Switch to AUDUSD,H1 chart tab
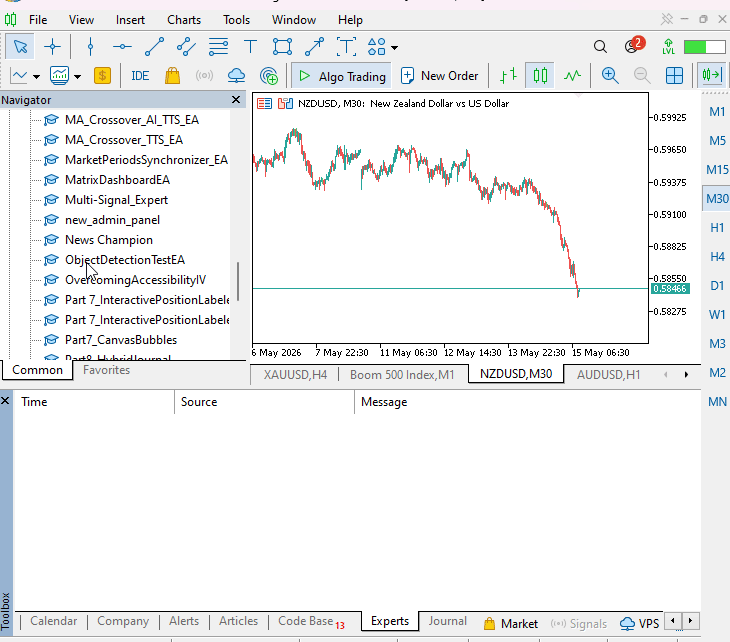 (608, 375)
